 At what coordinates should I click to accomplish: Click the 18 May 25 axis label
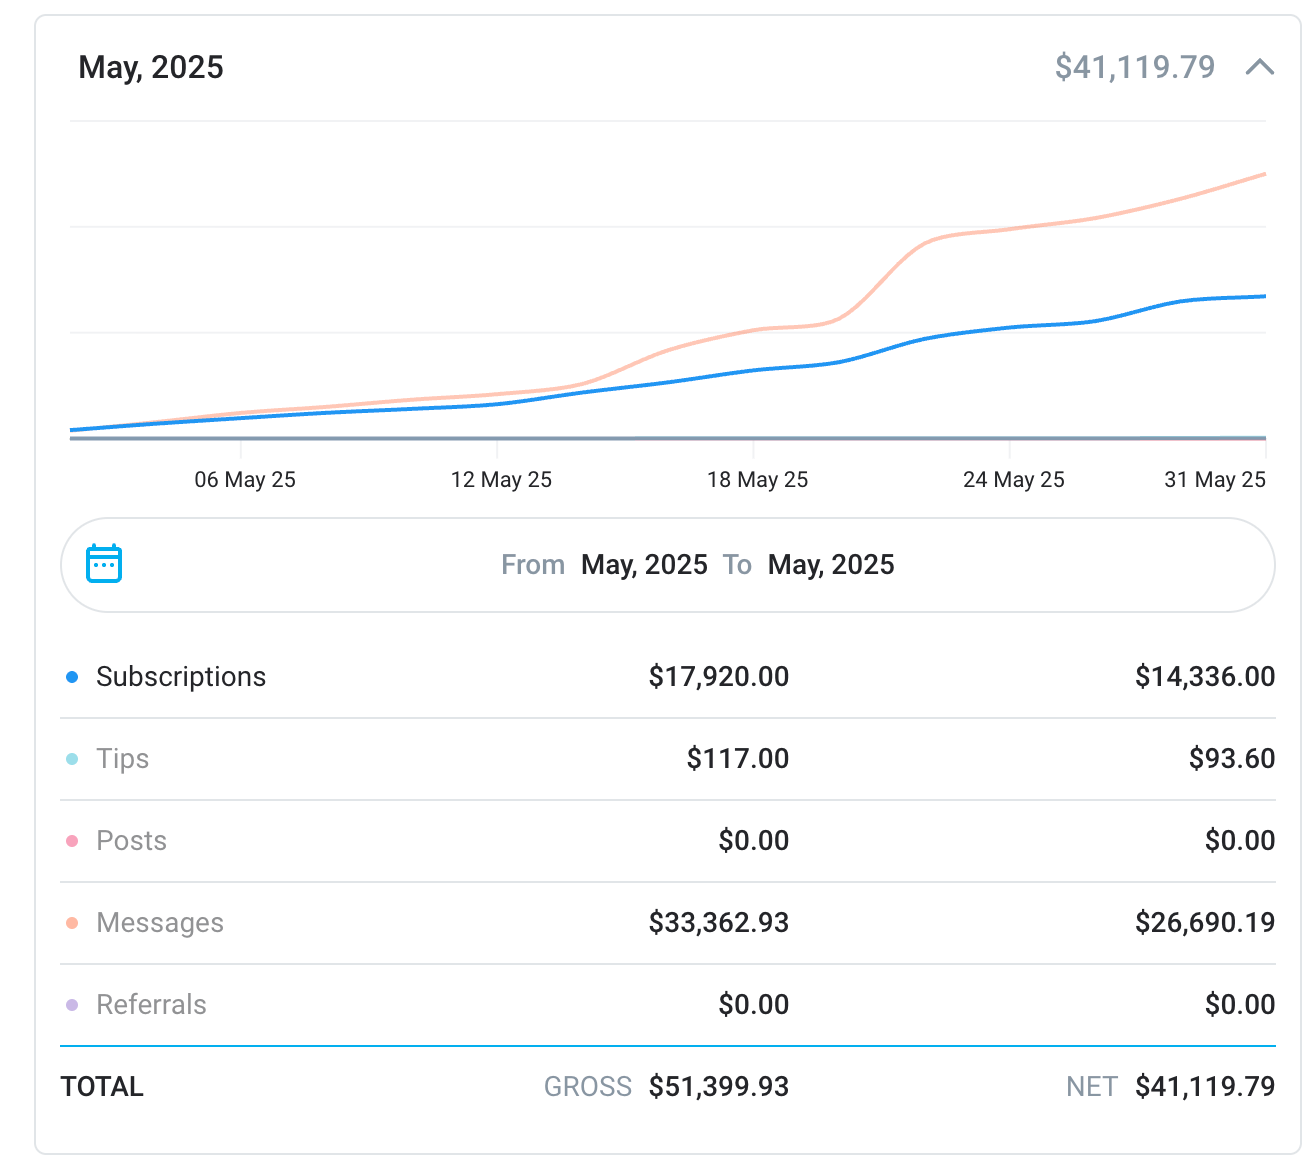pos(757,480)
